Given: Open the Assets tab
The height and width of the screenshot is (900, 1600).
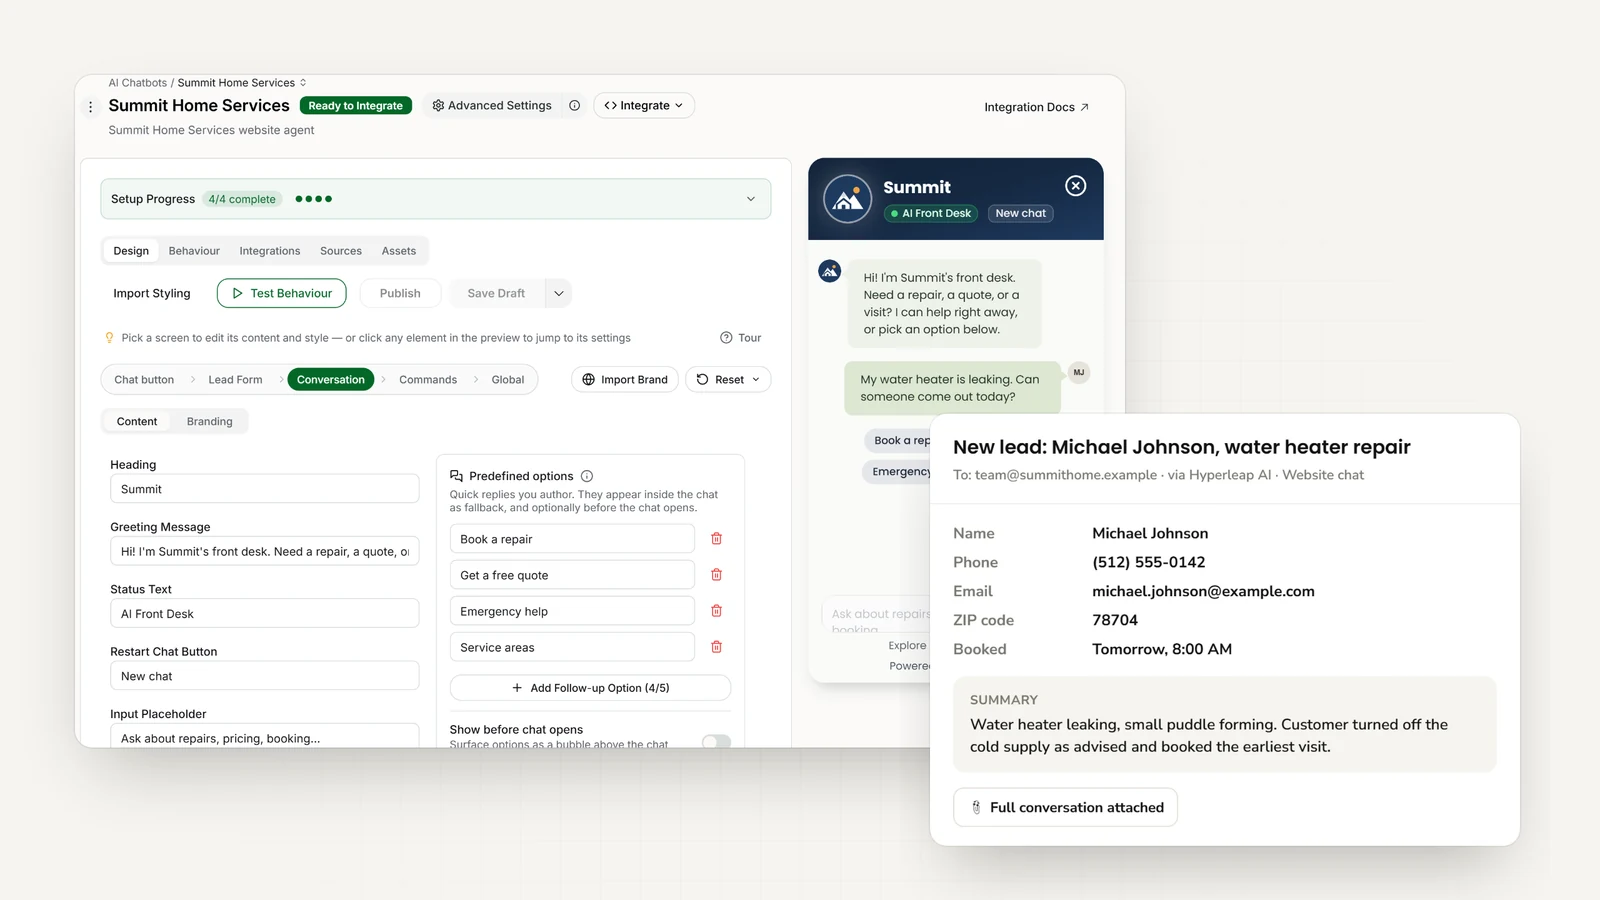Looking at the screenshot, I should [399, 251].
